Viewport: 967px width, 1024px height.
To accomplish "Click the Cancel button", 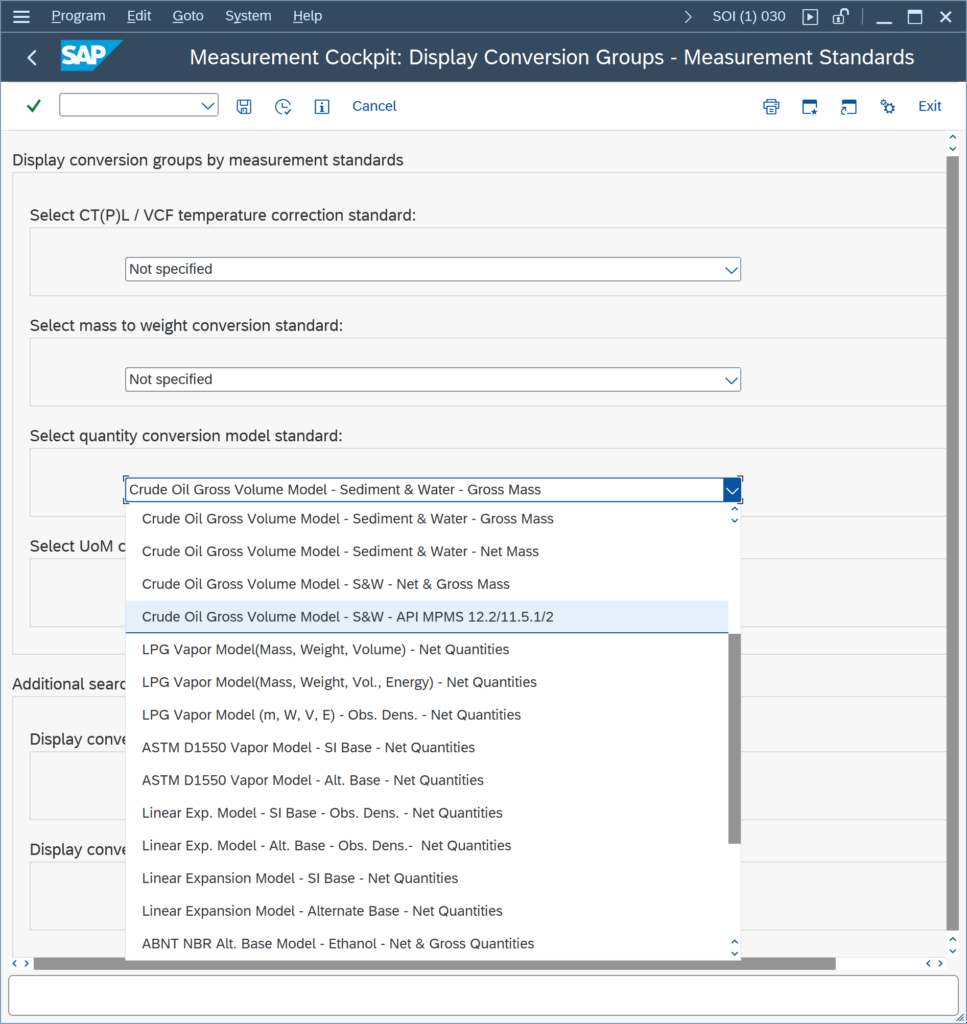I will pos(374,106).
